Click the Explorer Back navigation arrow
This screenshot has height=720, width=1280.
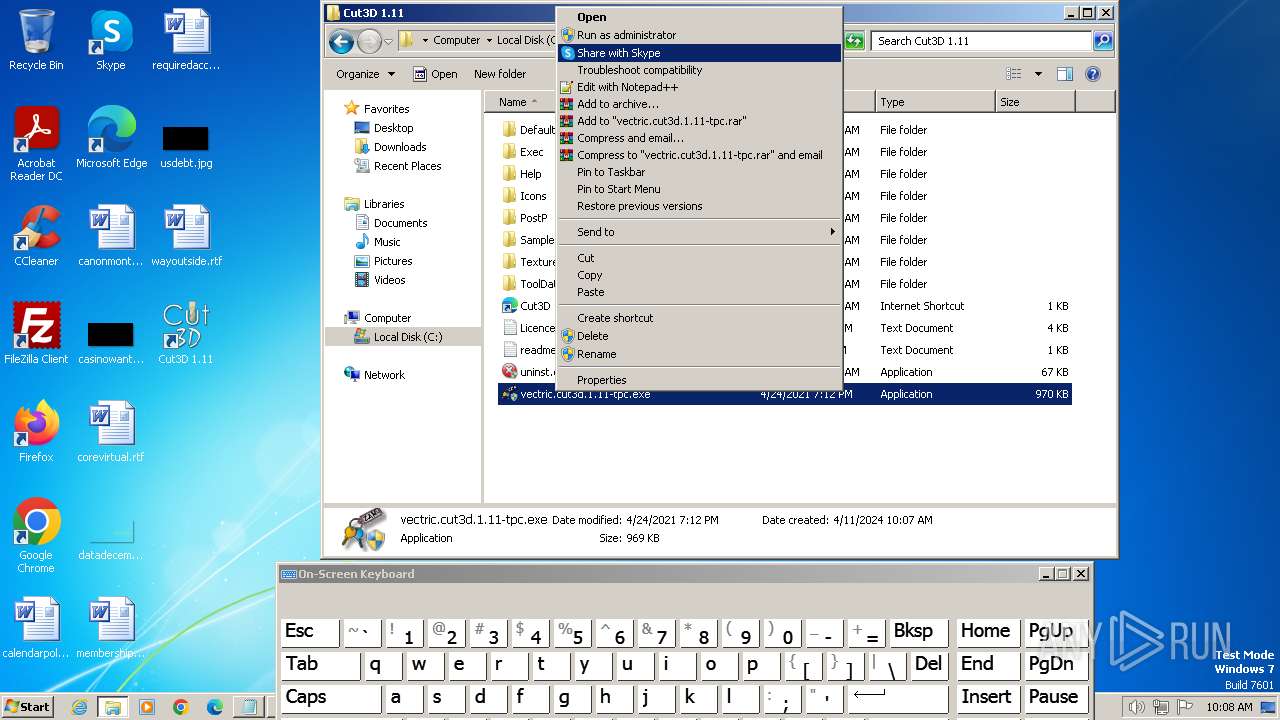point(341,41)
